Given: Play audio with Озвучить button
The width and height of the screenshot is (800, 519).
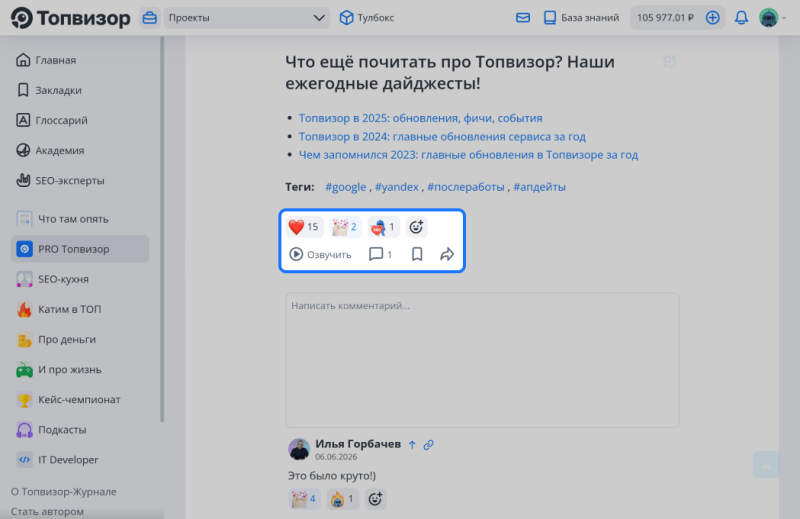Looking at the screenshot, I should pyautogui.click(x=320, y=254).
